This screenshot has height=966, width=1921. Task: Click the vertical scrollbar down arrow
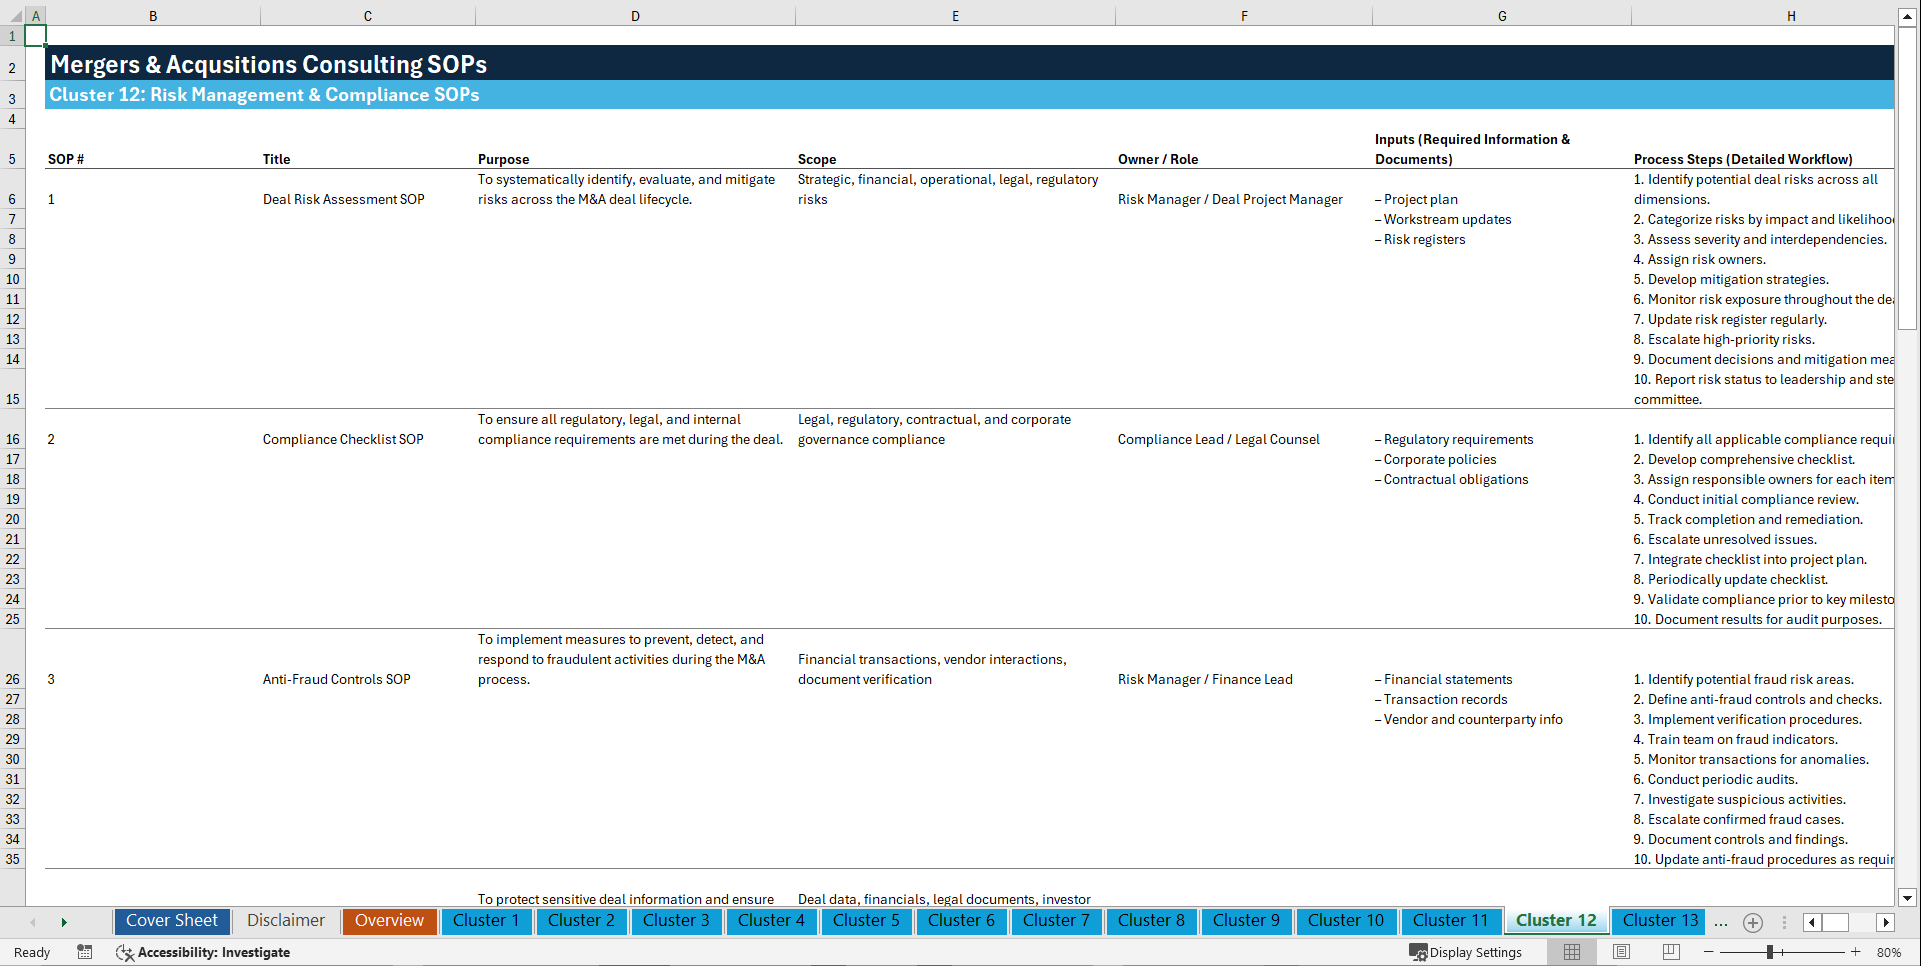(1908, 897)
